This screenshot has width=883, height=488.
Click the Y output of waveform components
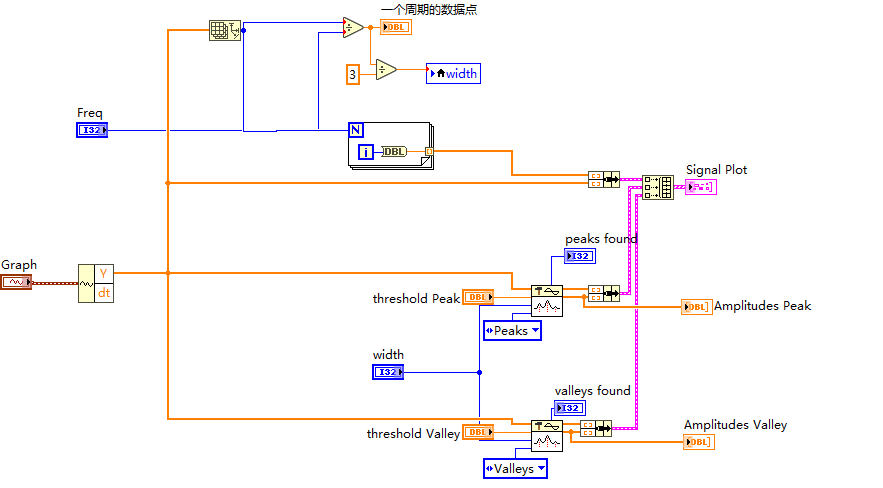(104, 274)
